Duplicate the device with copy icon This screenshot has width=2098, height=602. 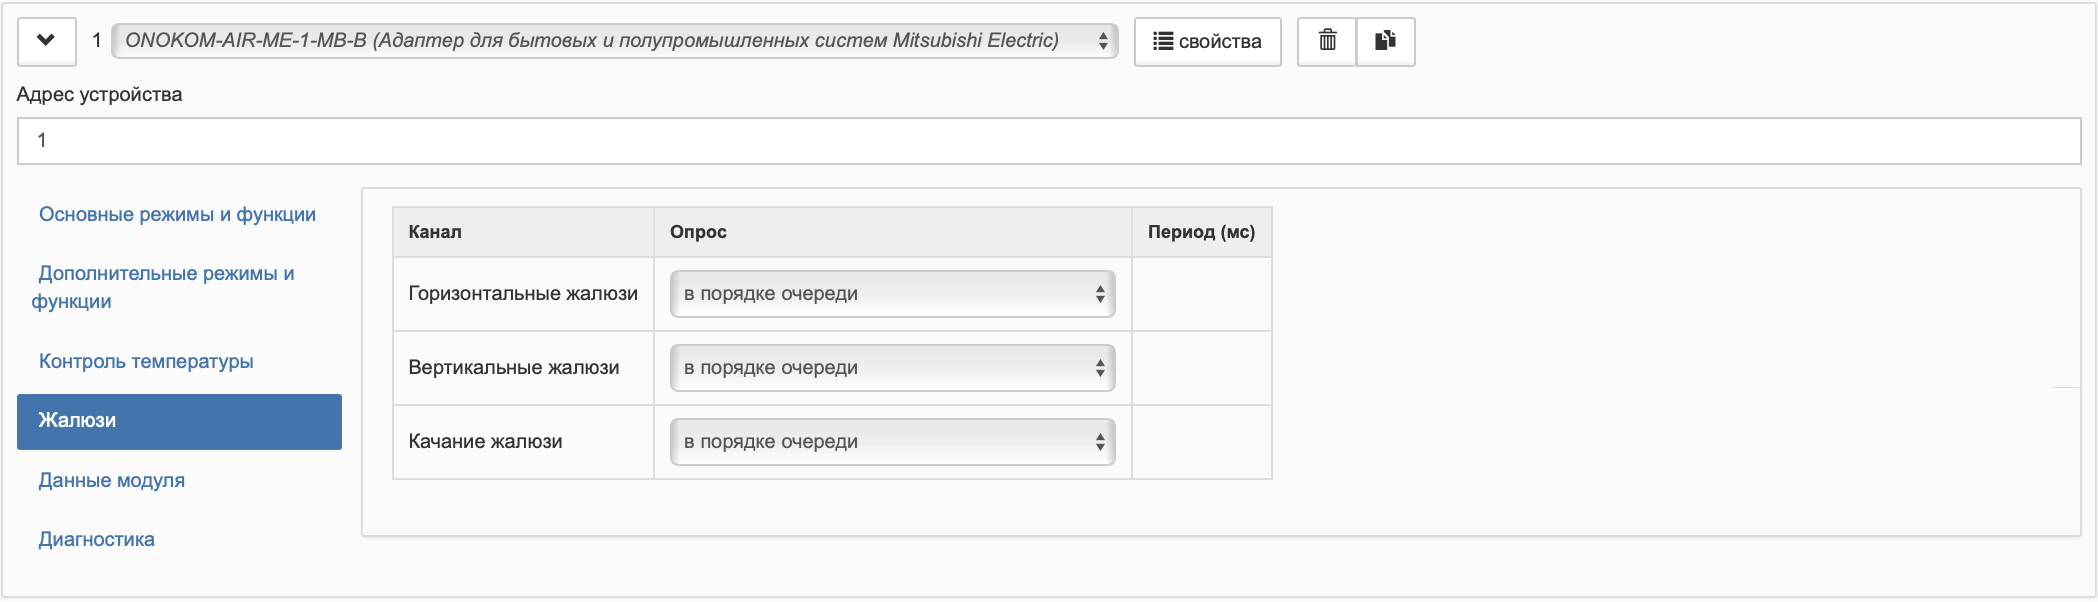[x=1385, y=41]
